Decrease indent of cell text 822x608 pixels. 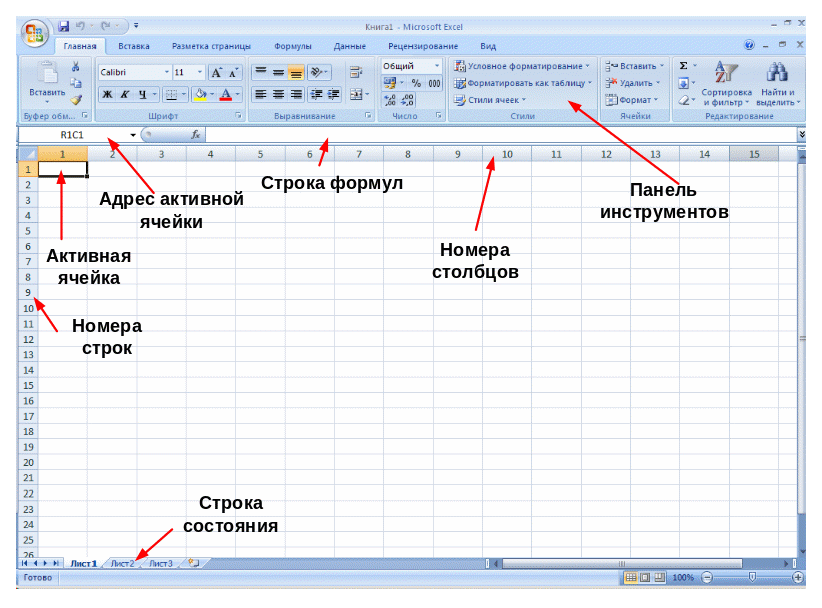click(316, 94)
